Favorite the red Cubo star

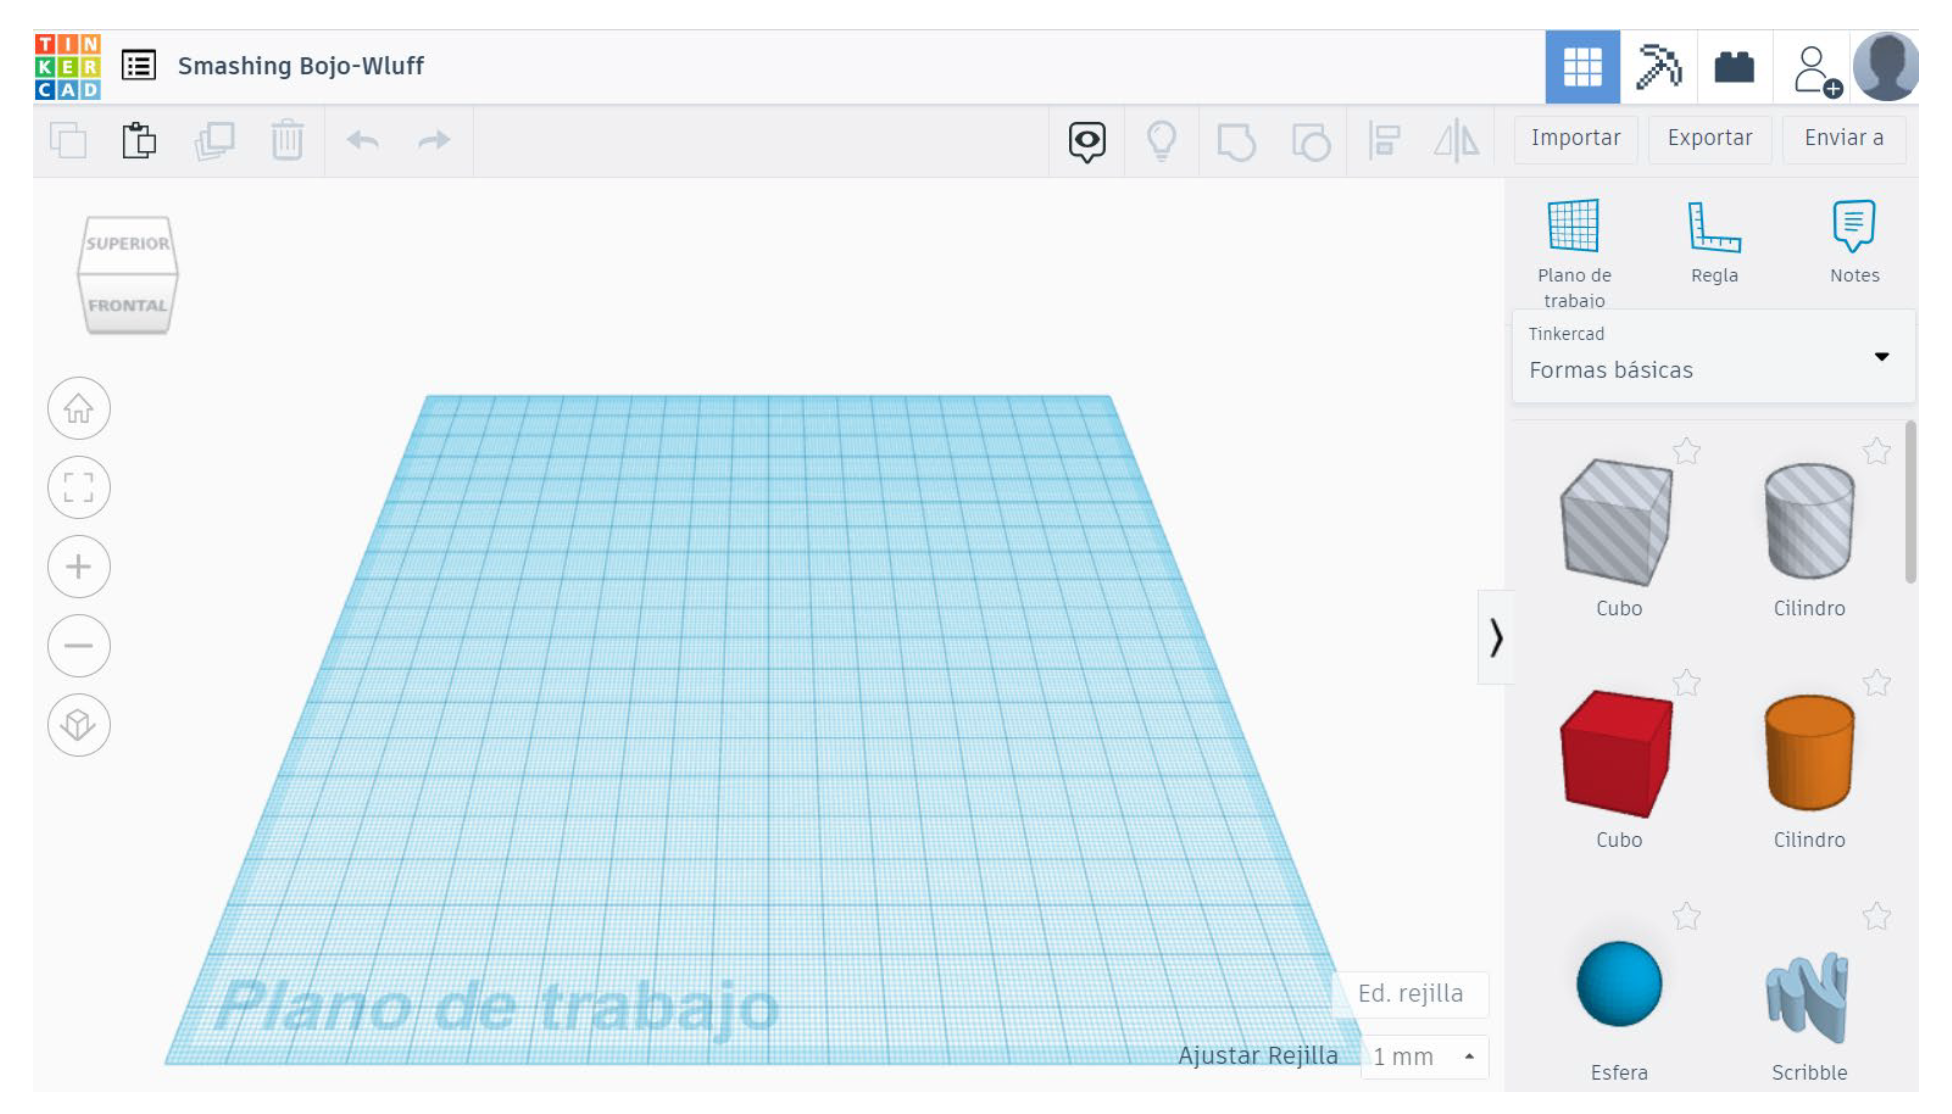click(x=1686, y=683)
